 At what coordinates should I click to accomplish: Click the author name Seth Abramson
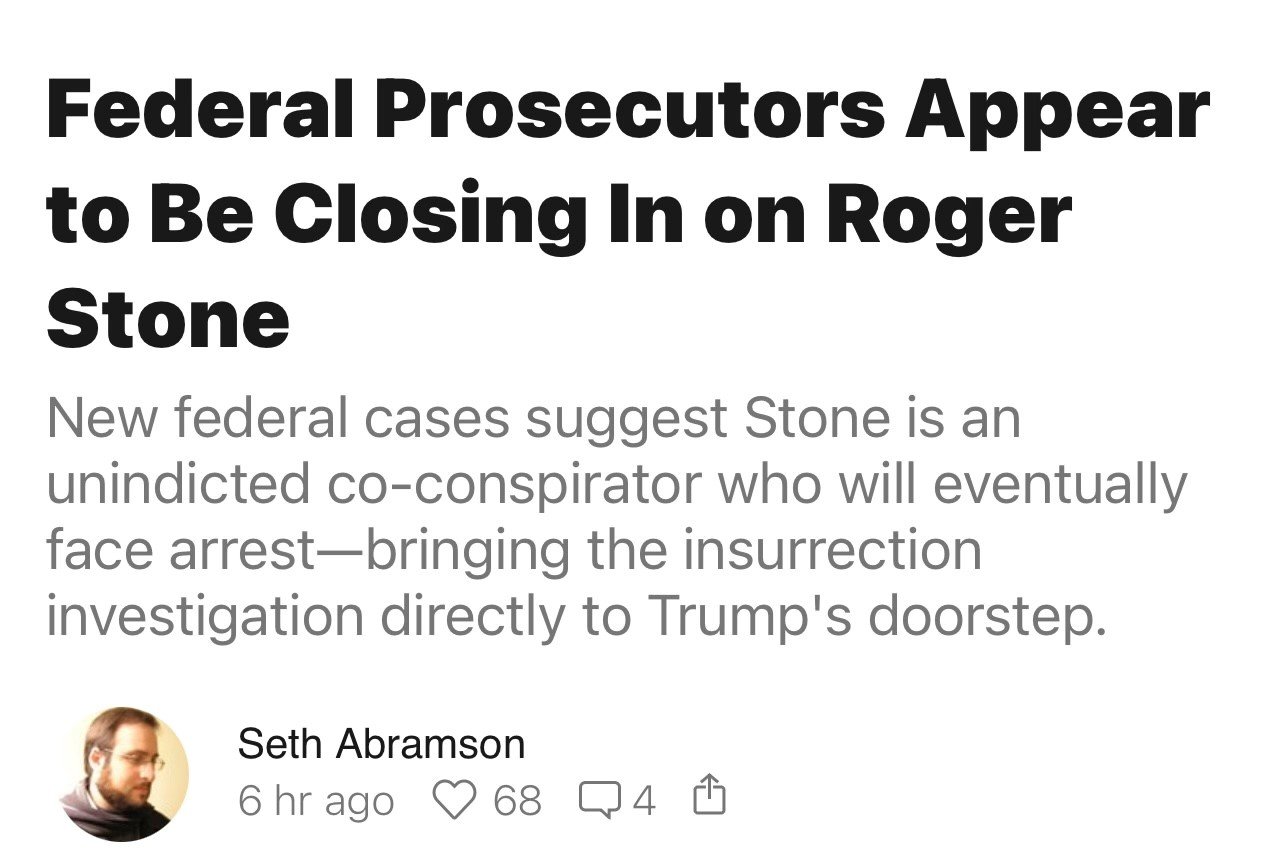pyautogui.click(x=381, y=744)
